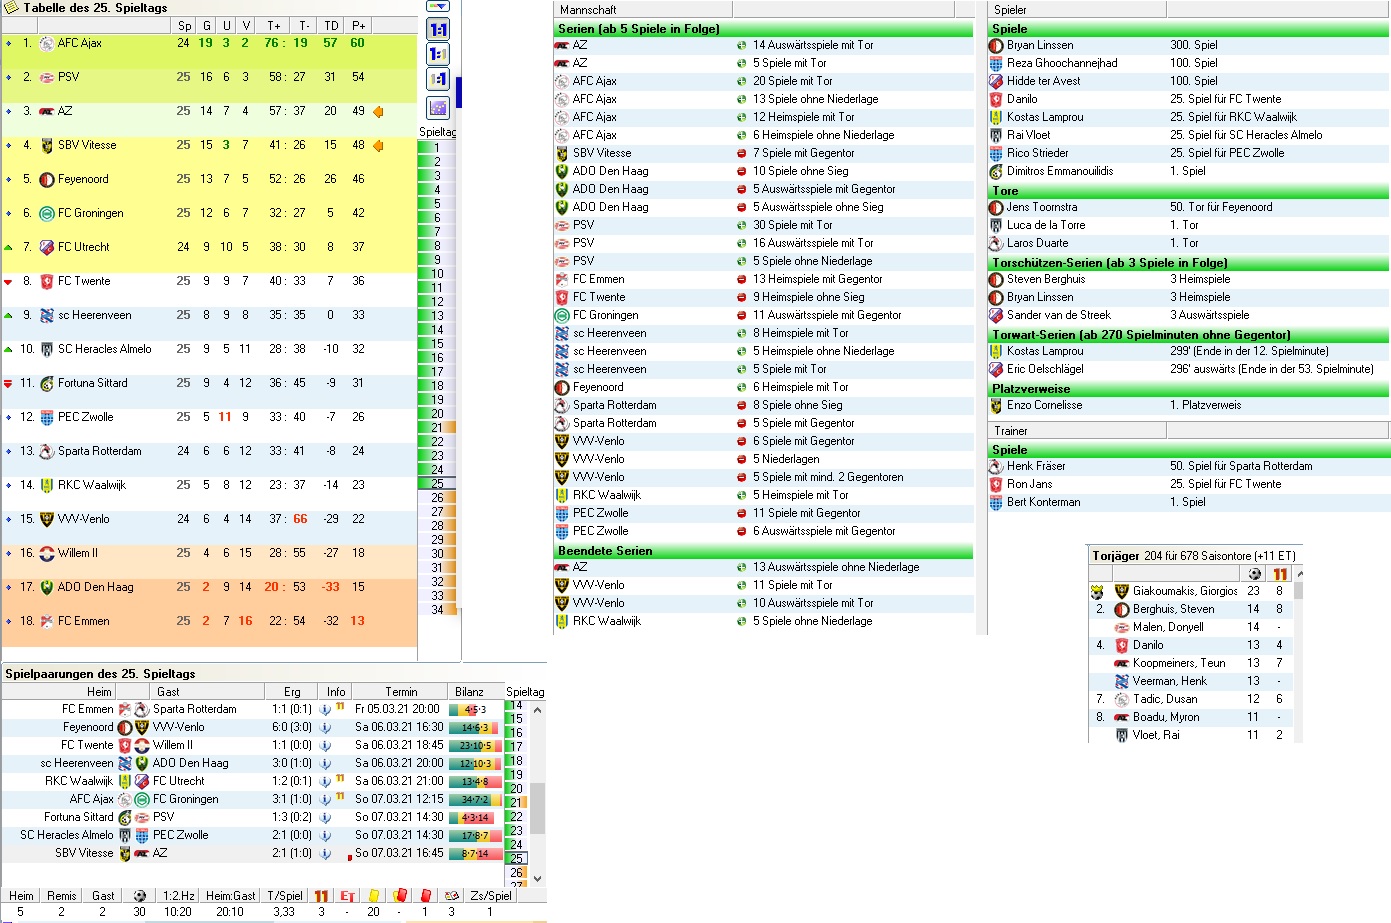Click the penalty marker in the FC Emmen fixture row
This screenshot has height=923, width=1391.
pos(340,707)
